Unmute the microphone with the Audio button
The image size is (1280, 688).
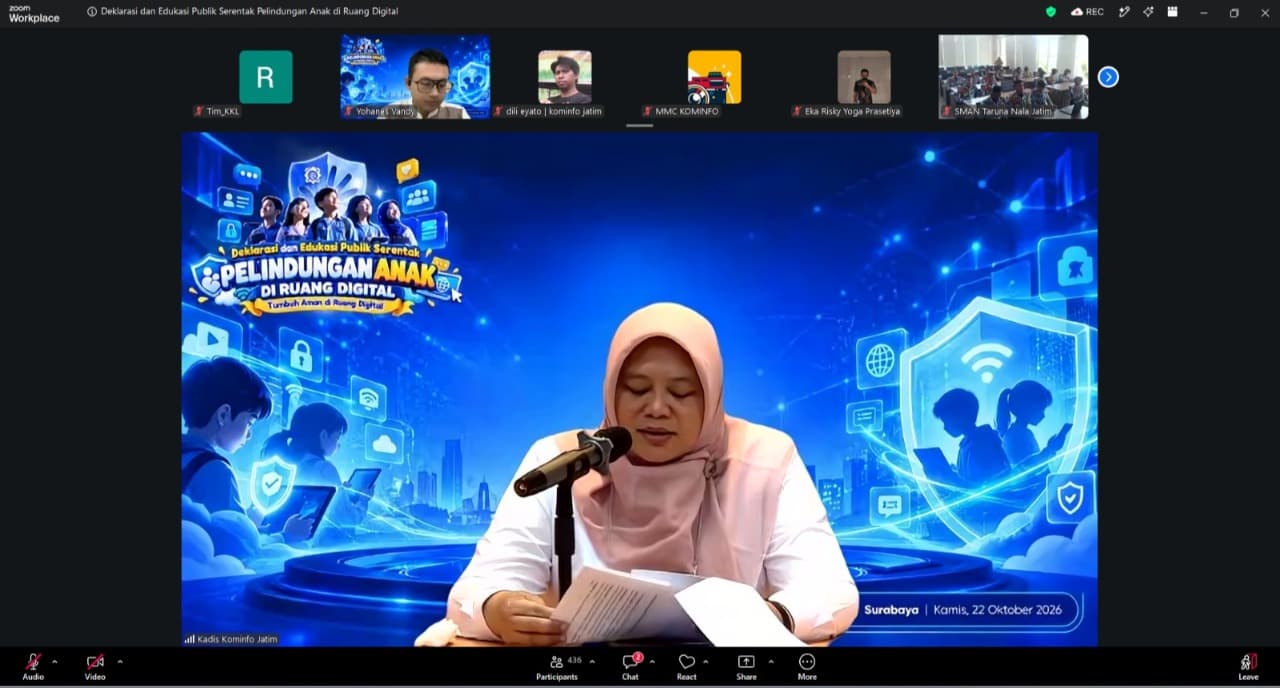tap(33, 667)
